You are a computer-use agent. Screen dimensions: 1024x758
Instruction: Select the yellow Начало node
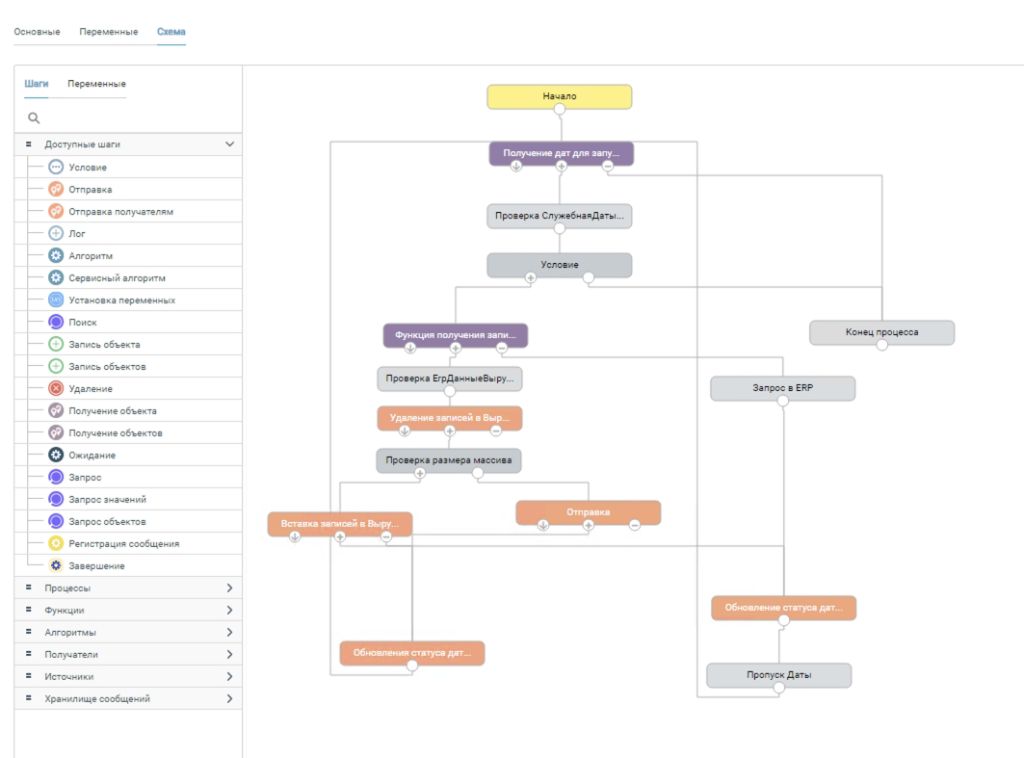[x=560, y=97]
